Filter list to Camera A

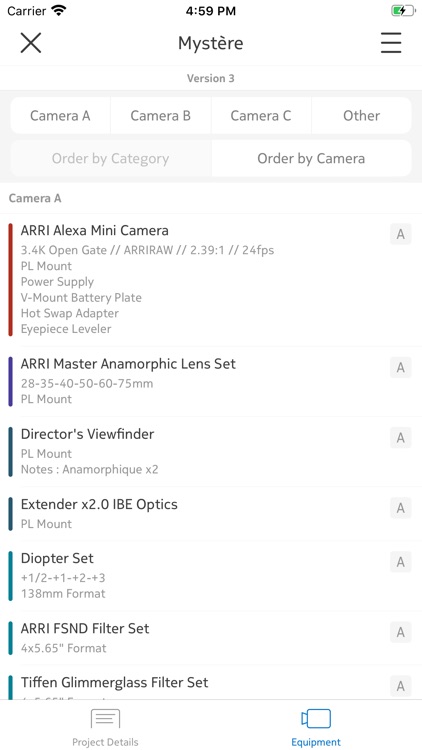[60, 115]
